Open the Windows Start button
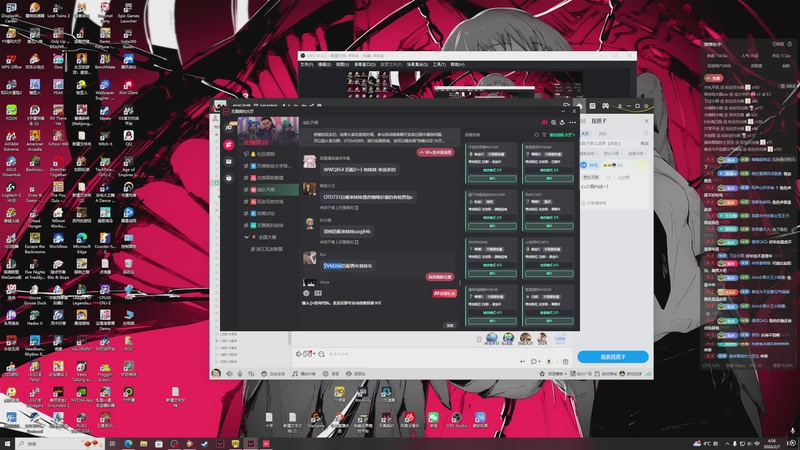 tap(7, 443)
